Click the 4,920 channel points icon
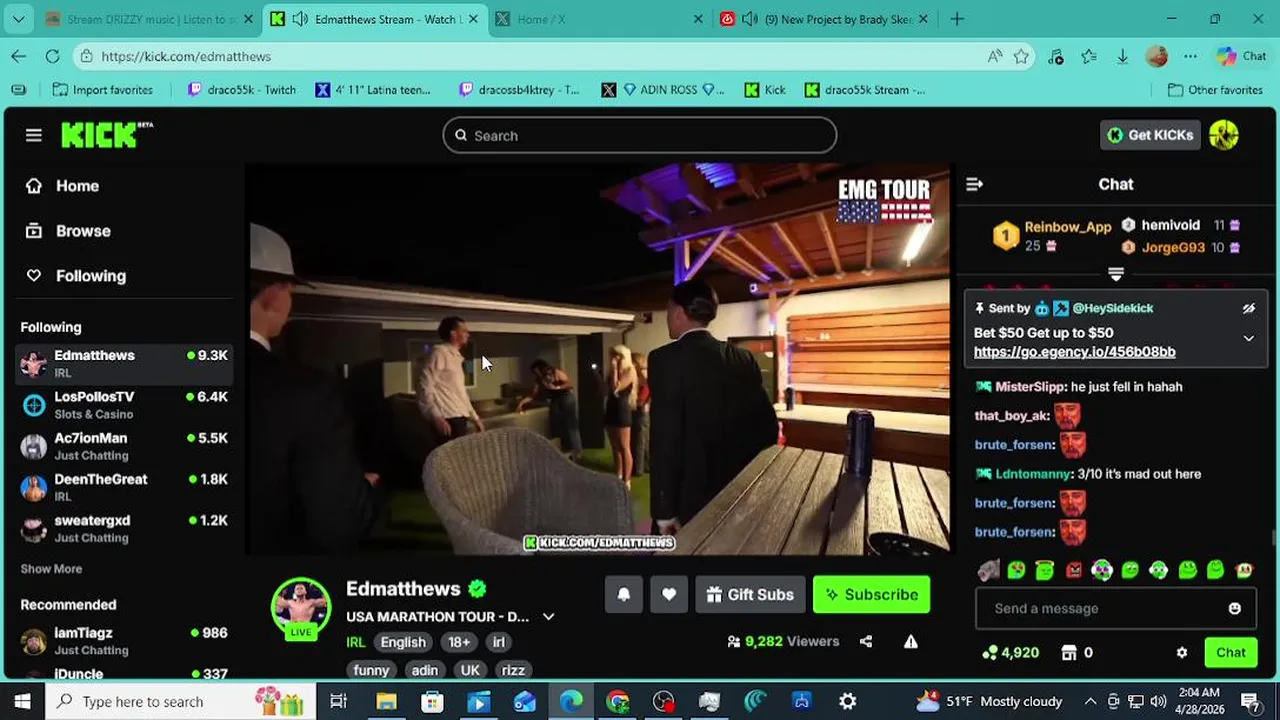This screenshot has width=1280, height=720. 990,653
